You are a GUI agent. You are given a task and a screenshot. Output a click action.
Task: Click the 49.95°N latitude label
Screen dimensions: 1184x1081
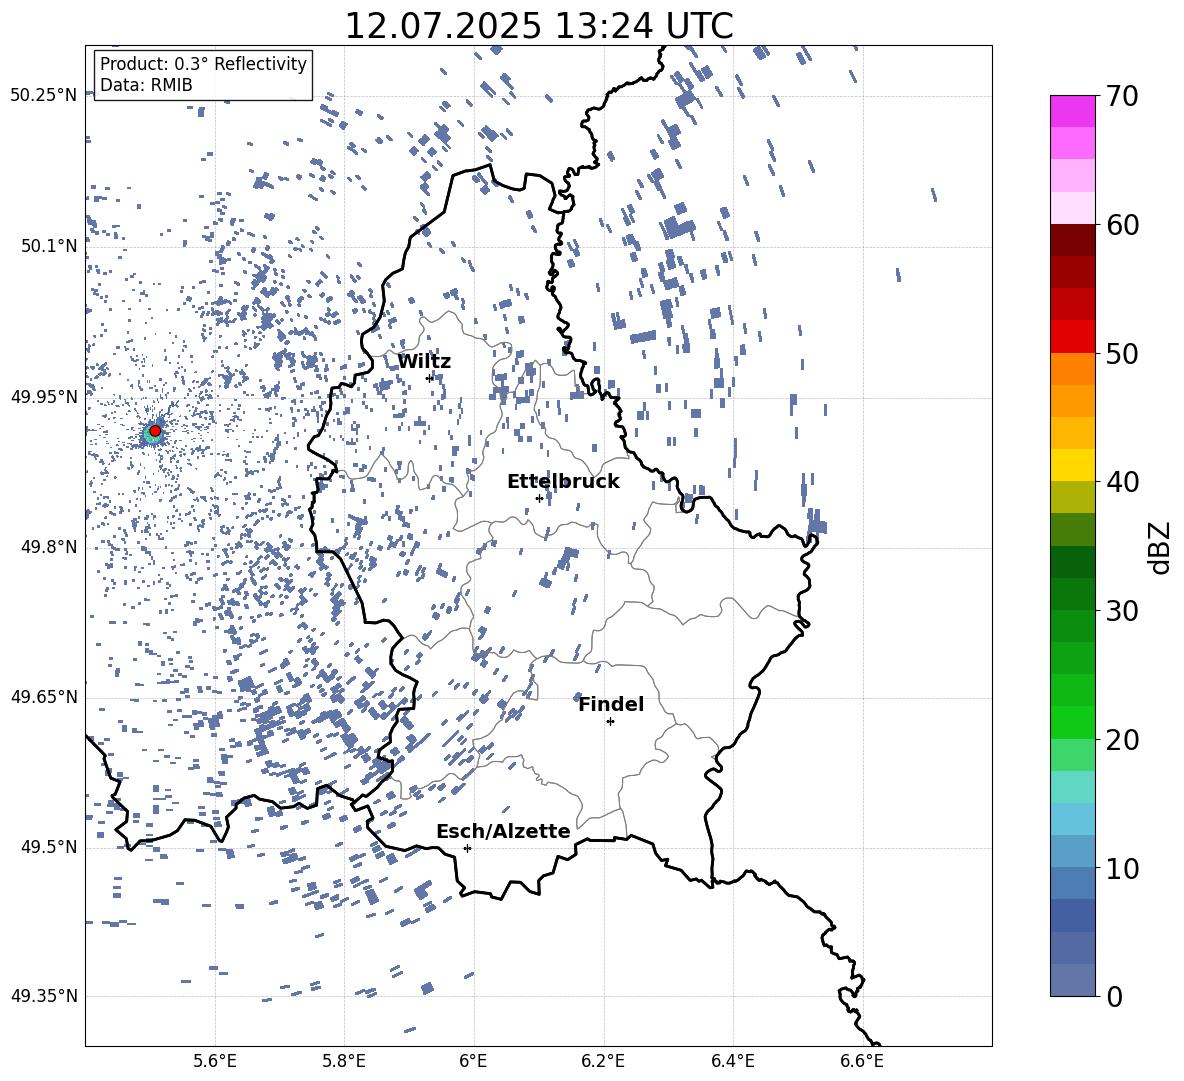point(44,396)
